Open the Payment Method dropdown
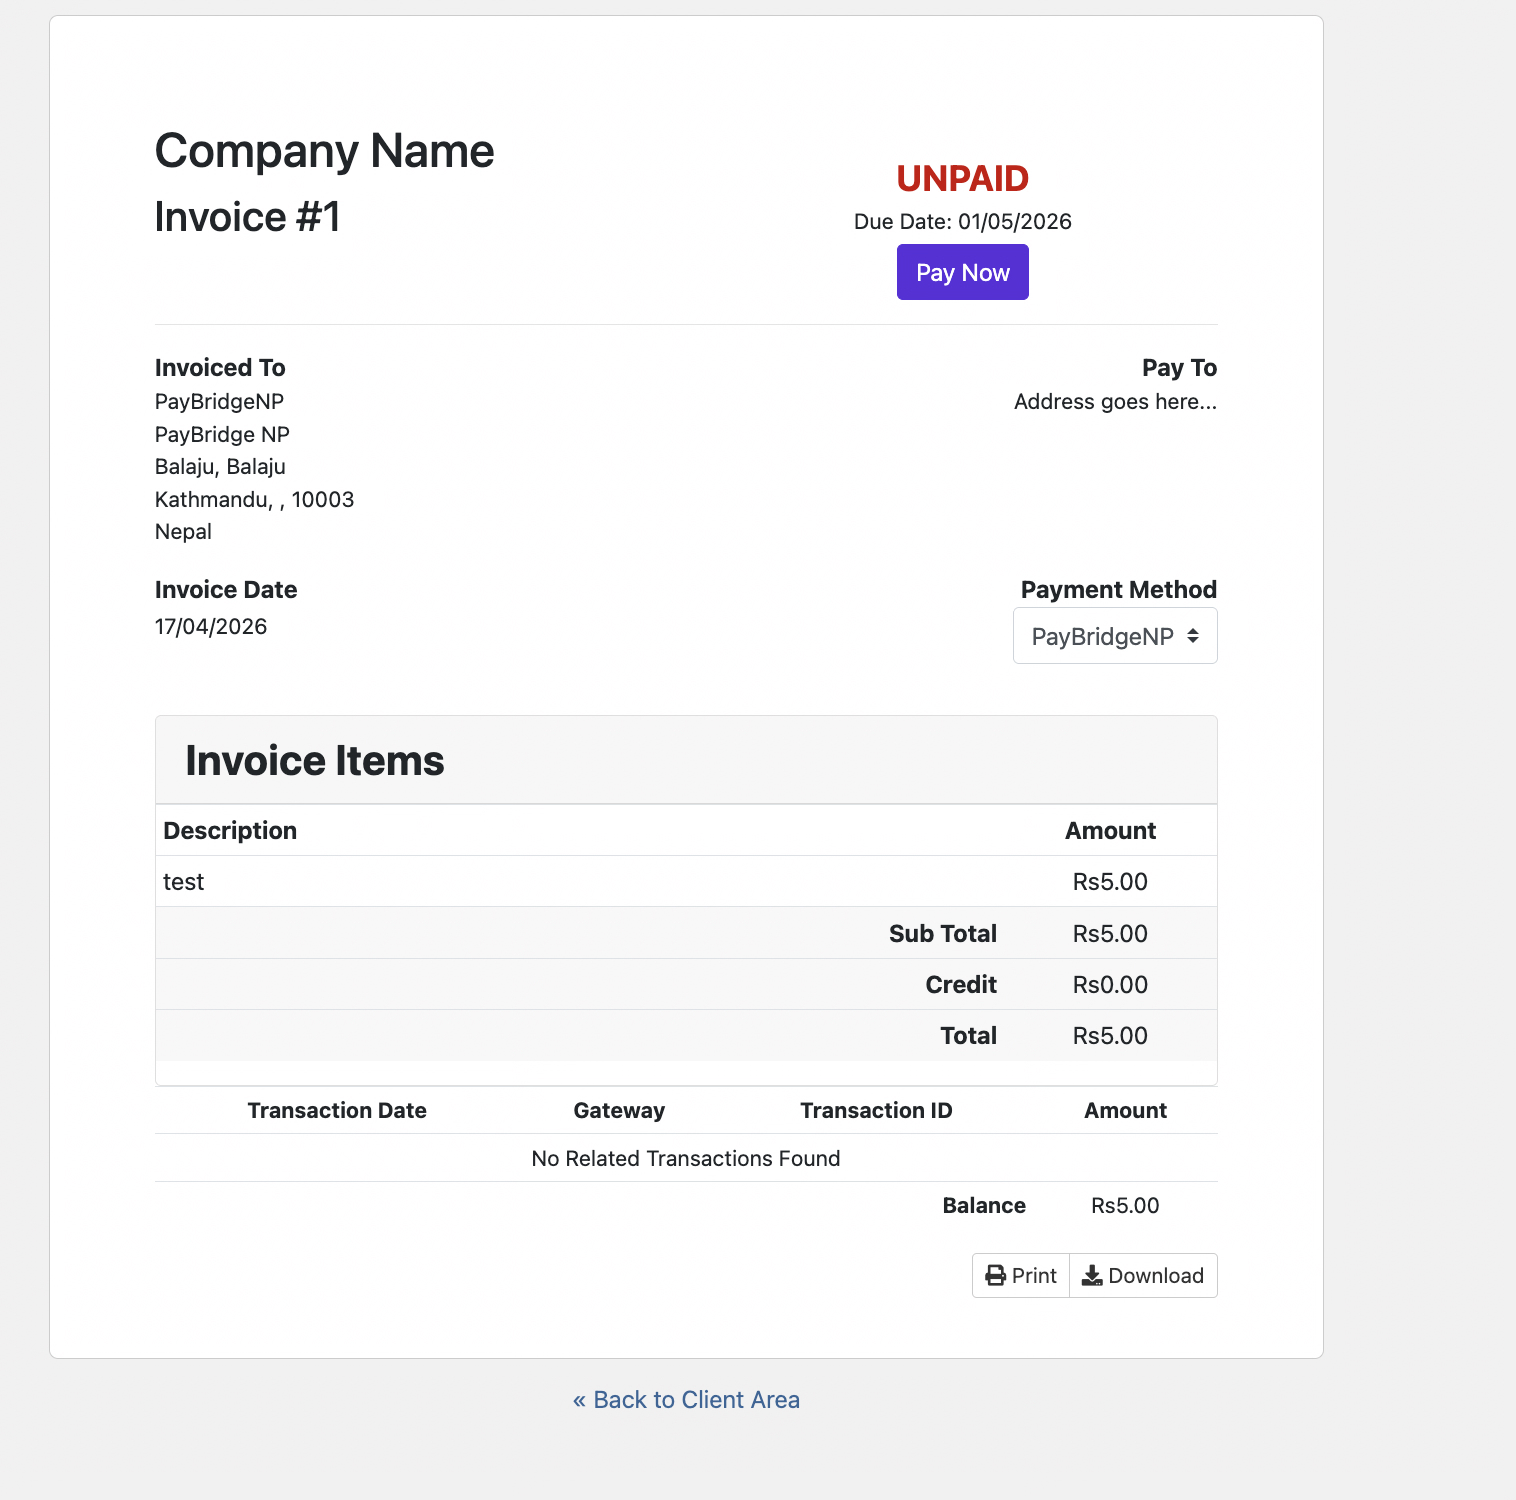 click(x=1115, y=636)
